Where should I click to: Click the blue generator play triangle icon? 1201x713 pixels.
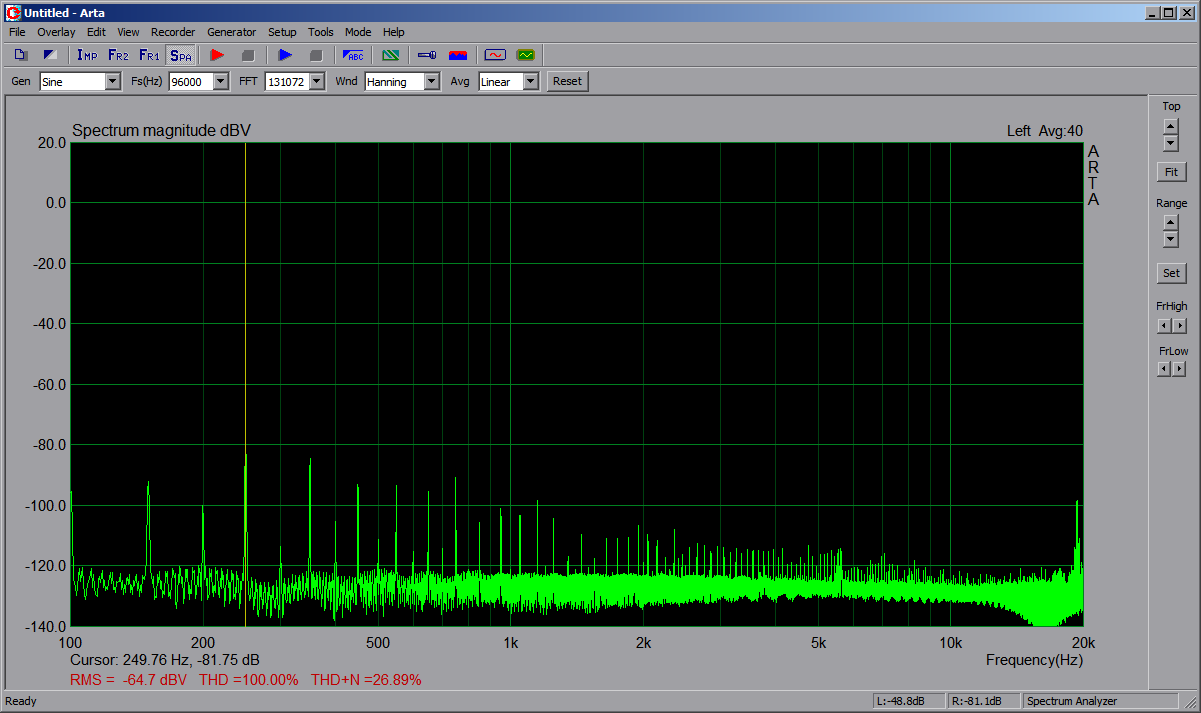[x=285, y=55]
